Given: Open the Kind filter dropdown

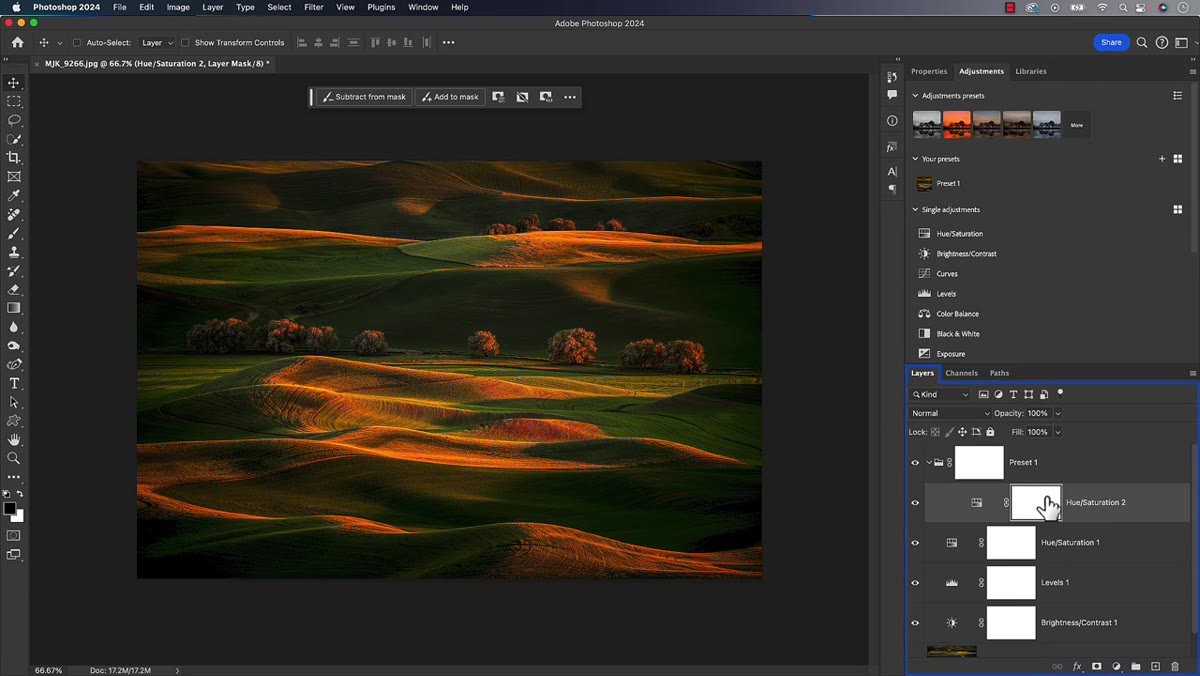Looking at the screenshot, I should point(940,394).
